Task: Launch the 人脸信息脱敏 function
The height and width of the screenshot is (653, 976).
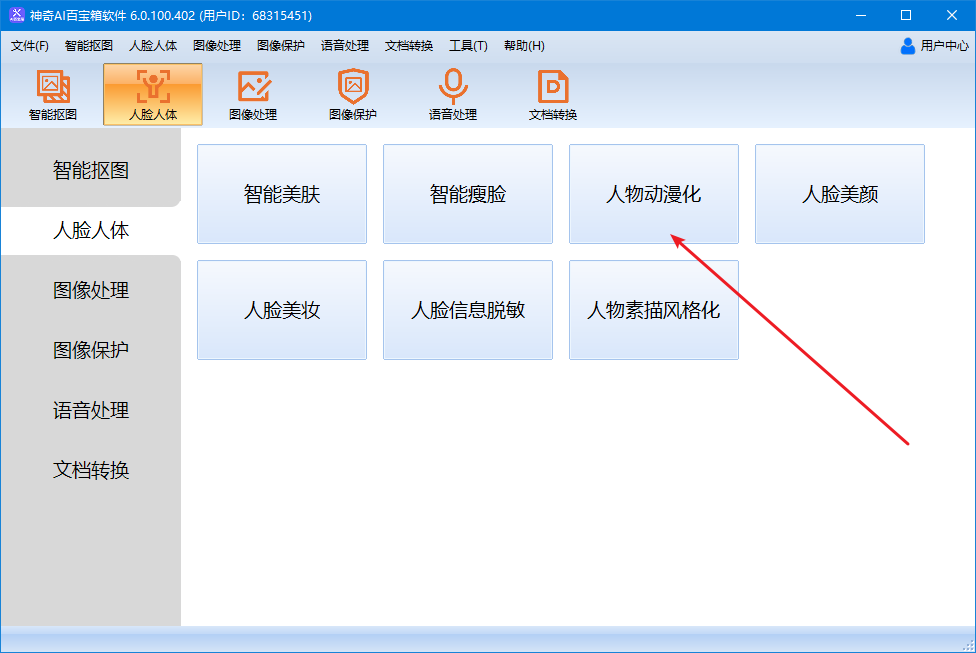Action: pyautogui.click(x=468, y=310)
